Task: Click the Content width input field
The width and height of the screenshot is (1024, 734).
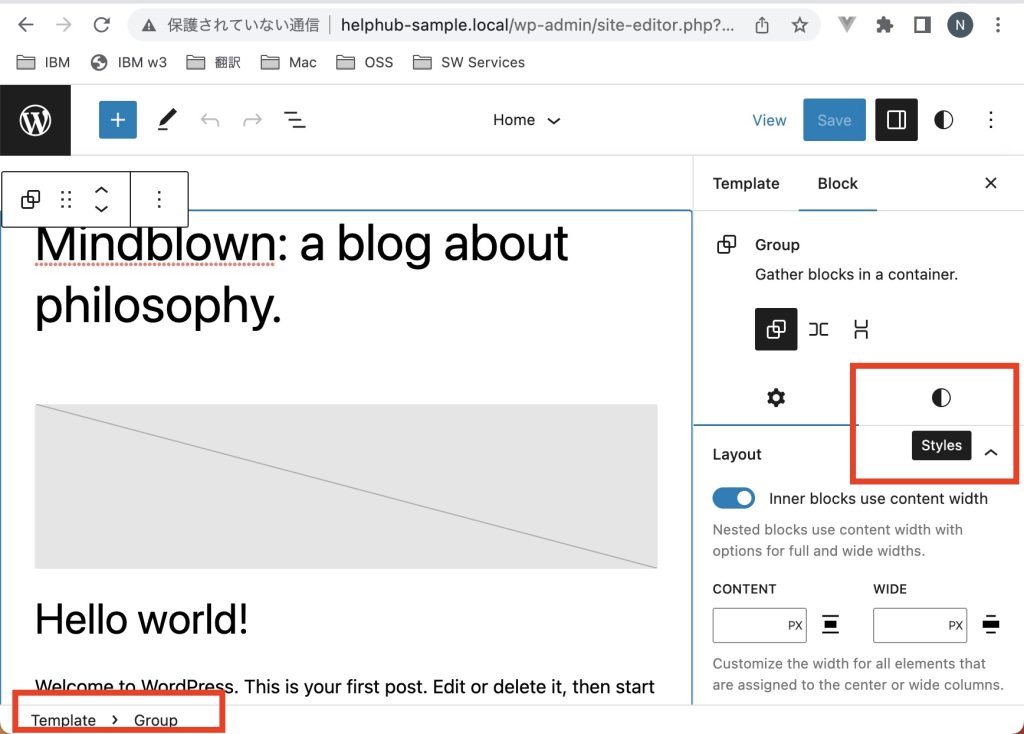Action: tap(748, 625)
